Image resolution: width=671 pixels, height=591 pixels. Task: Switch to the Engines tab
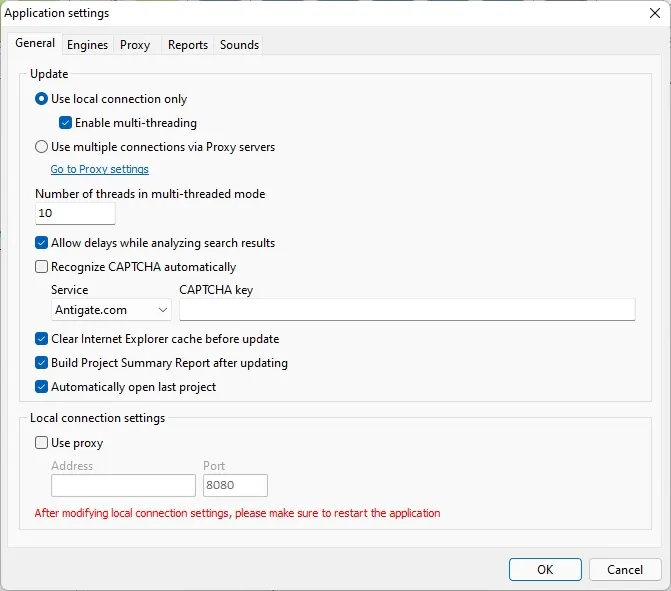(87, 45)
